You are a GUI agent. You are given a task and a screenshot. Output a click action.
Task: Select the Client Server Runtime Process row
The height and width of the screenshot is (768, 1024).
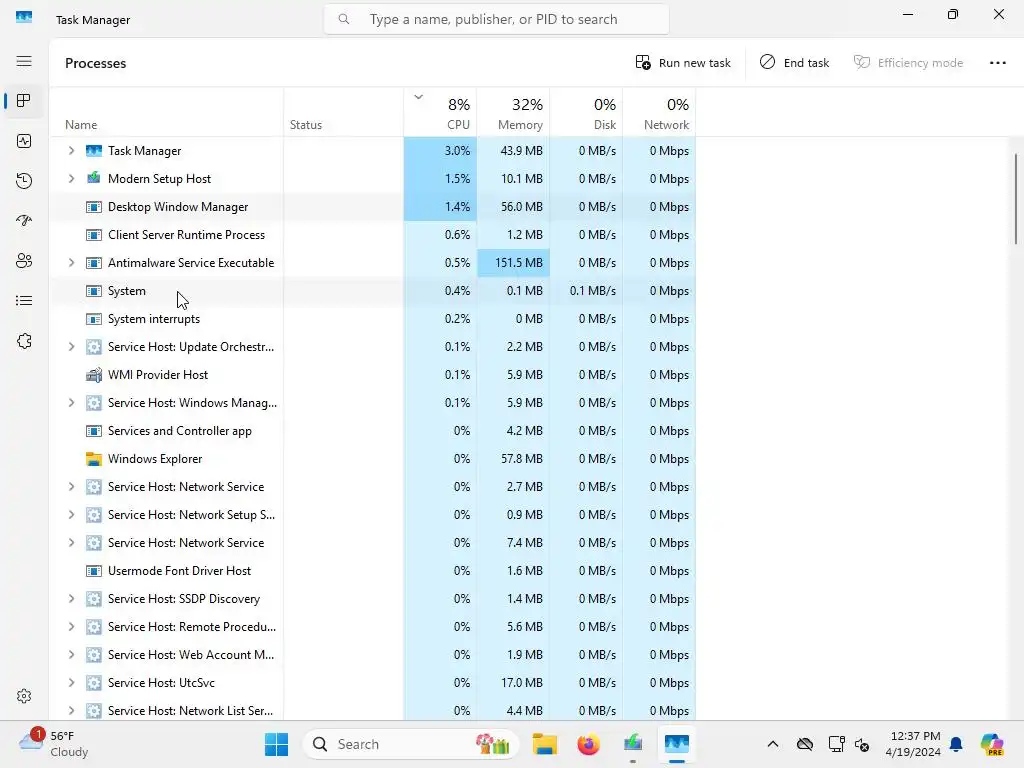click(x=372, y=235)
